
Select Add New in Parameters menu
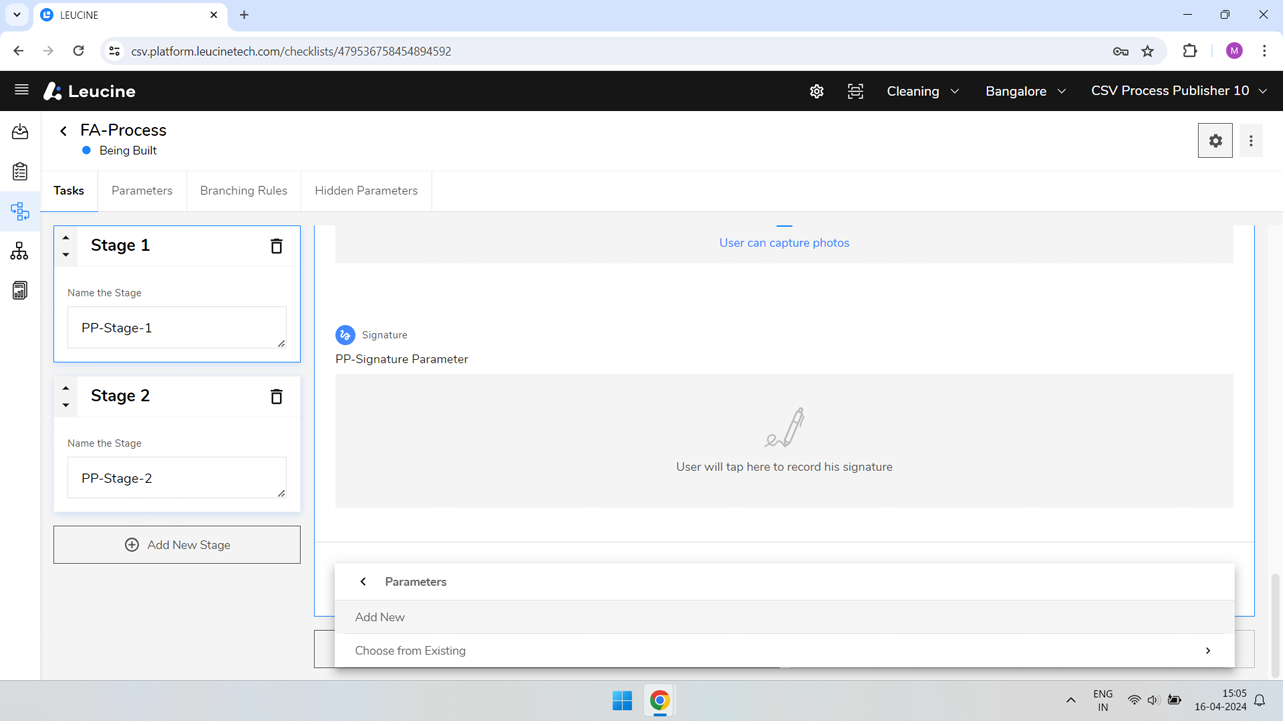[x=380, y=618]
